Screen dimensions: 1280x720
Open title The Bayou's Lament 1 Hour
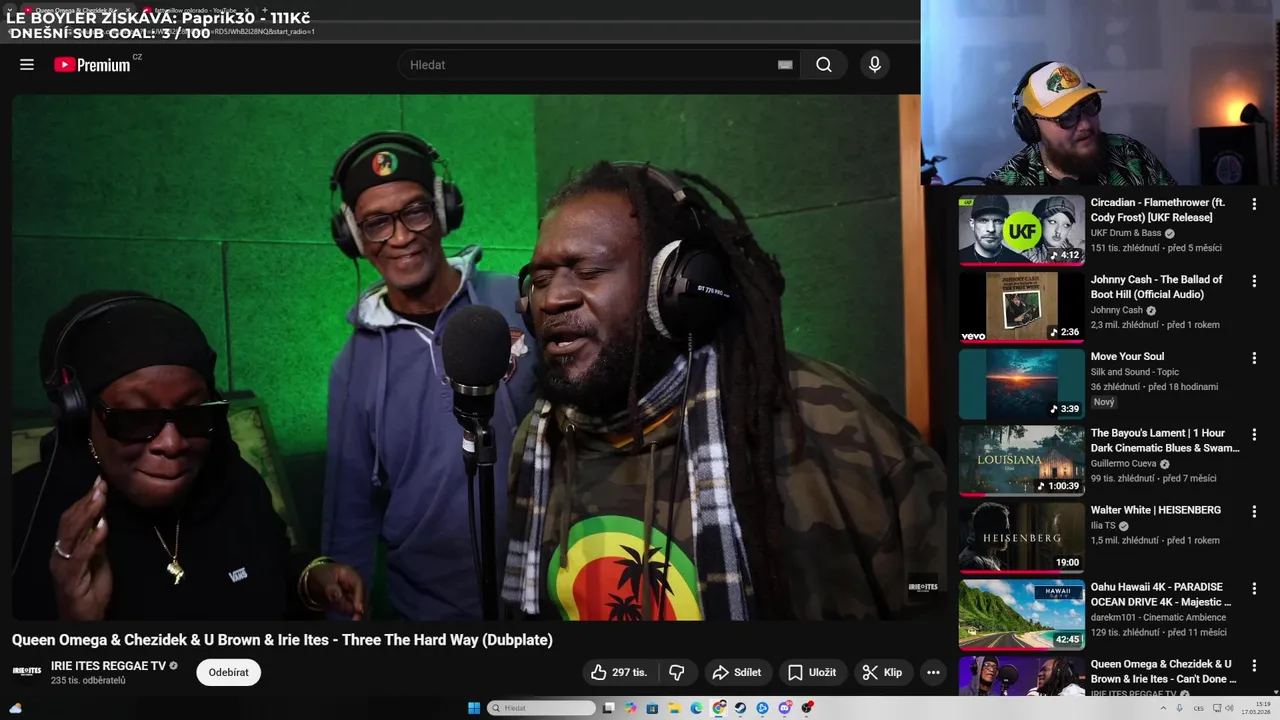point(1165,441)
